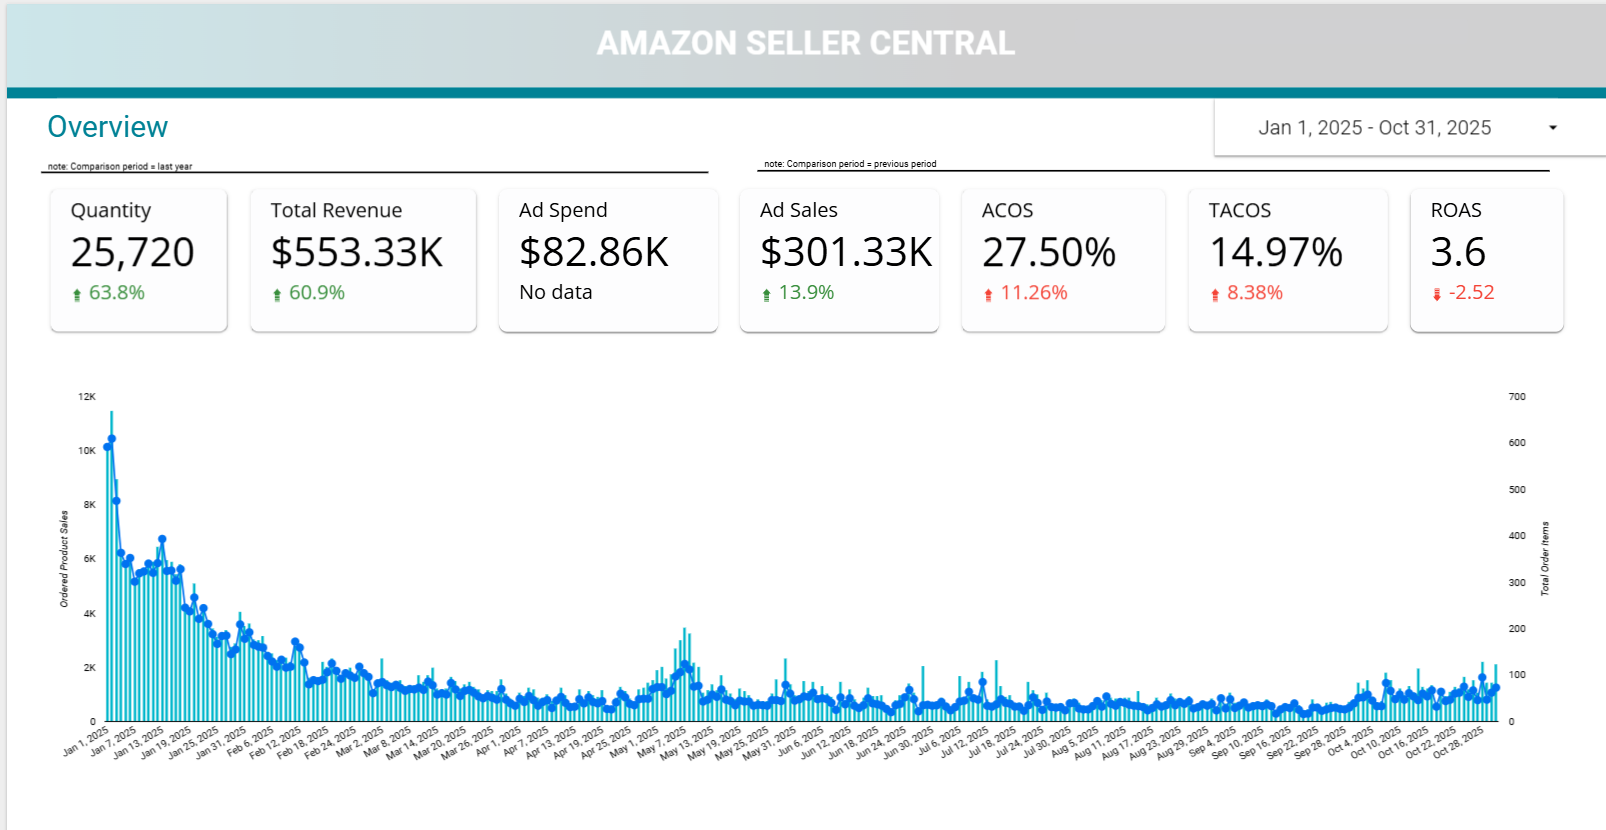Open the date range dropdown arrow
Image resolution: width=1606 pixels, height=830 pixels.
pos(1553,128)
